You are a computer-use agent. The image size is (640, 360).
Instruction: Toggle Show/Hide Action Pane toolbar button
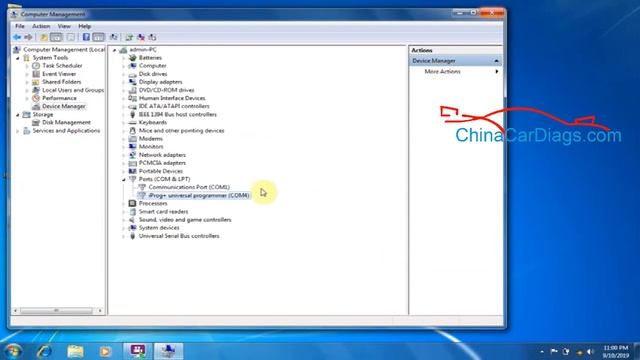(98, 37)
